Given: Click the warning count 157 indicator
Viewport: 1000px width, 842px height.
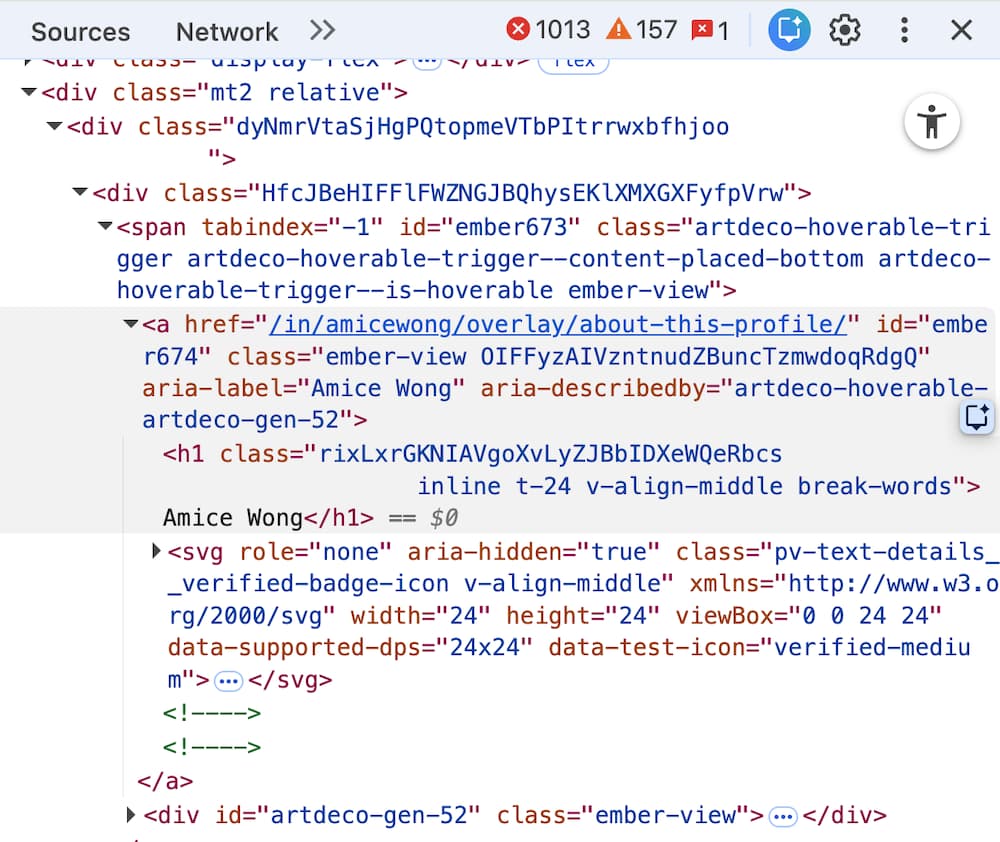Looking at the screenshot, I should [x=643, y=30].
